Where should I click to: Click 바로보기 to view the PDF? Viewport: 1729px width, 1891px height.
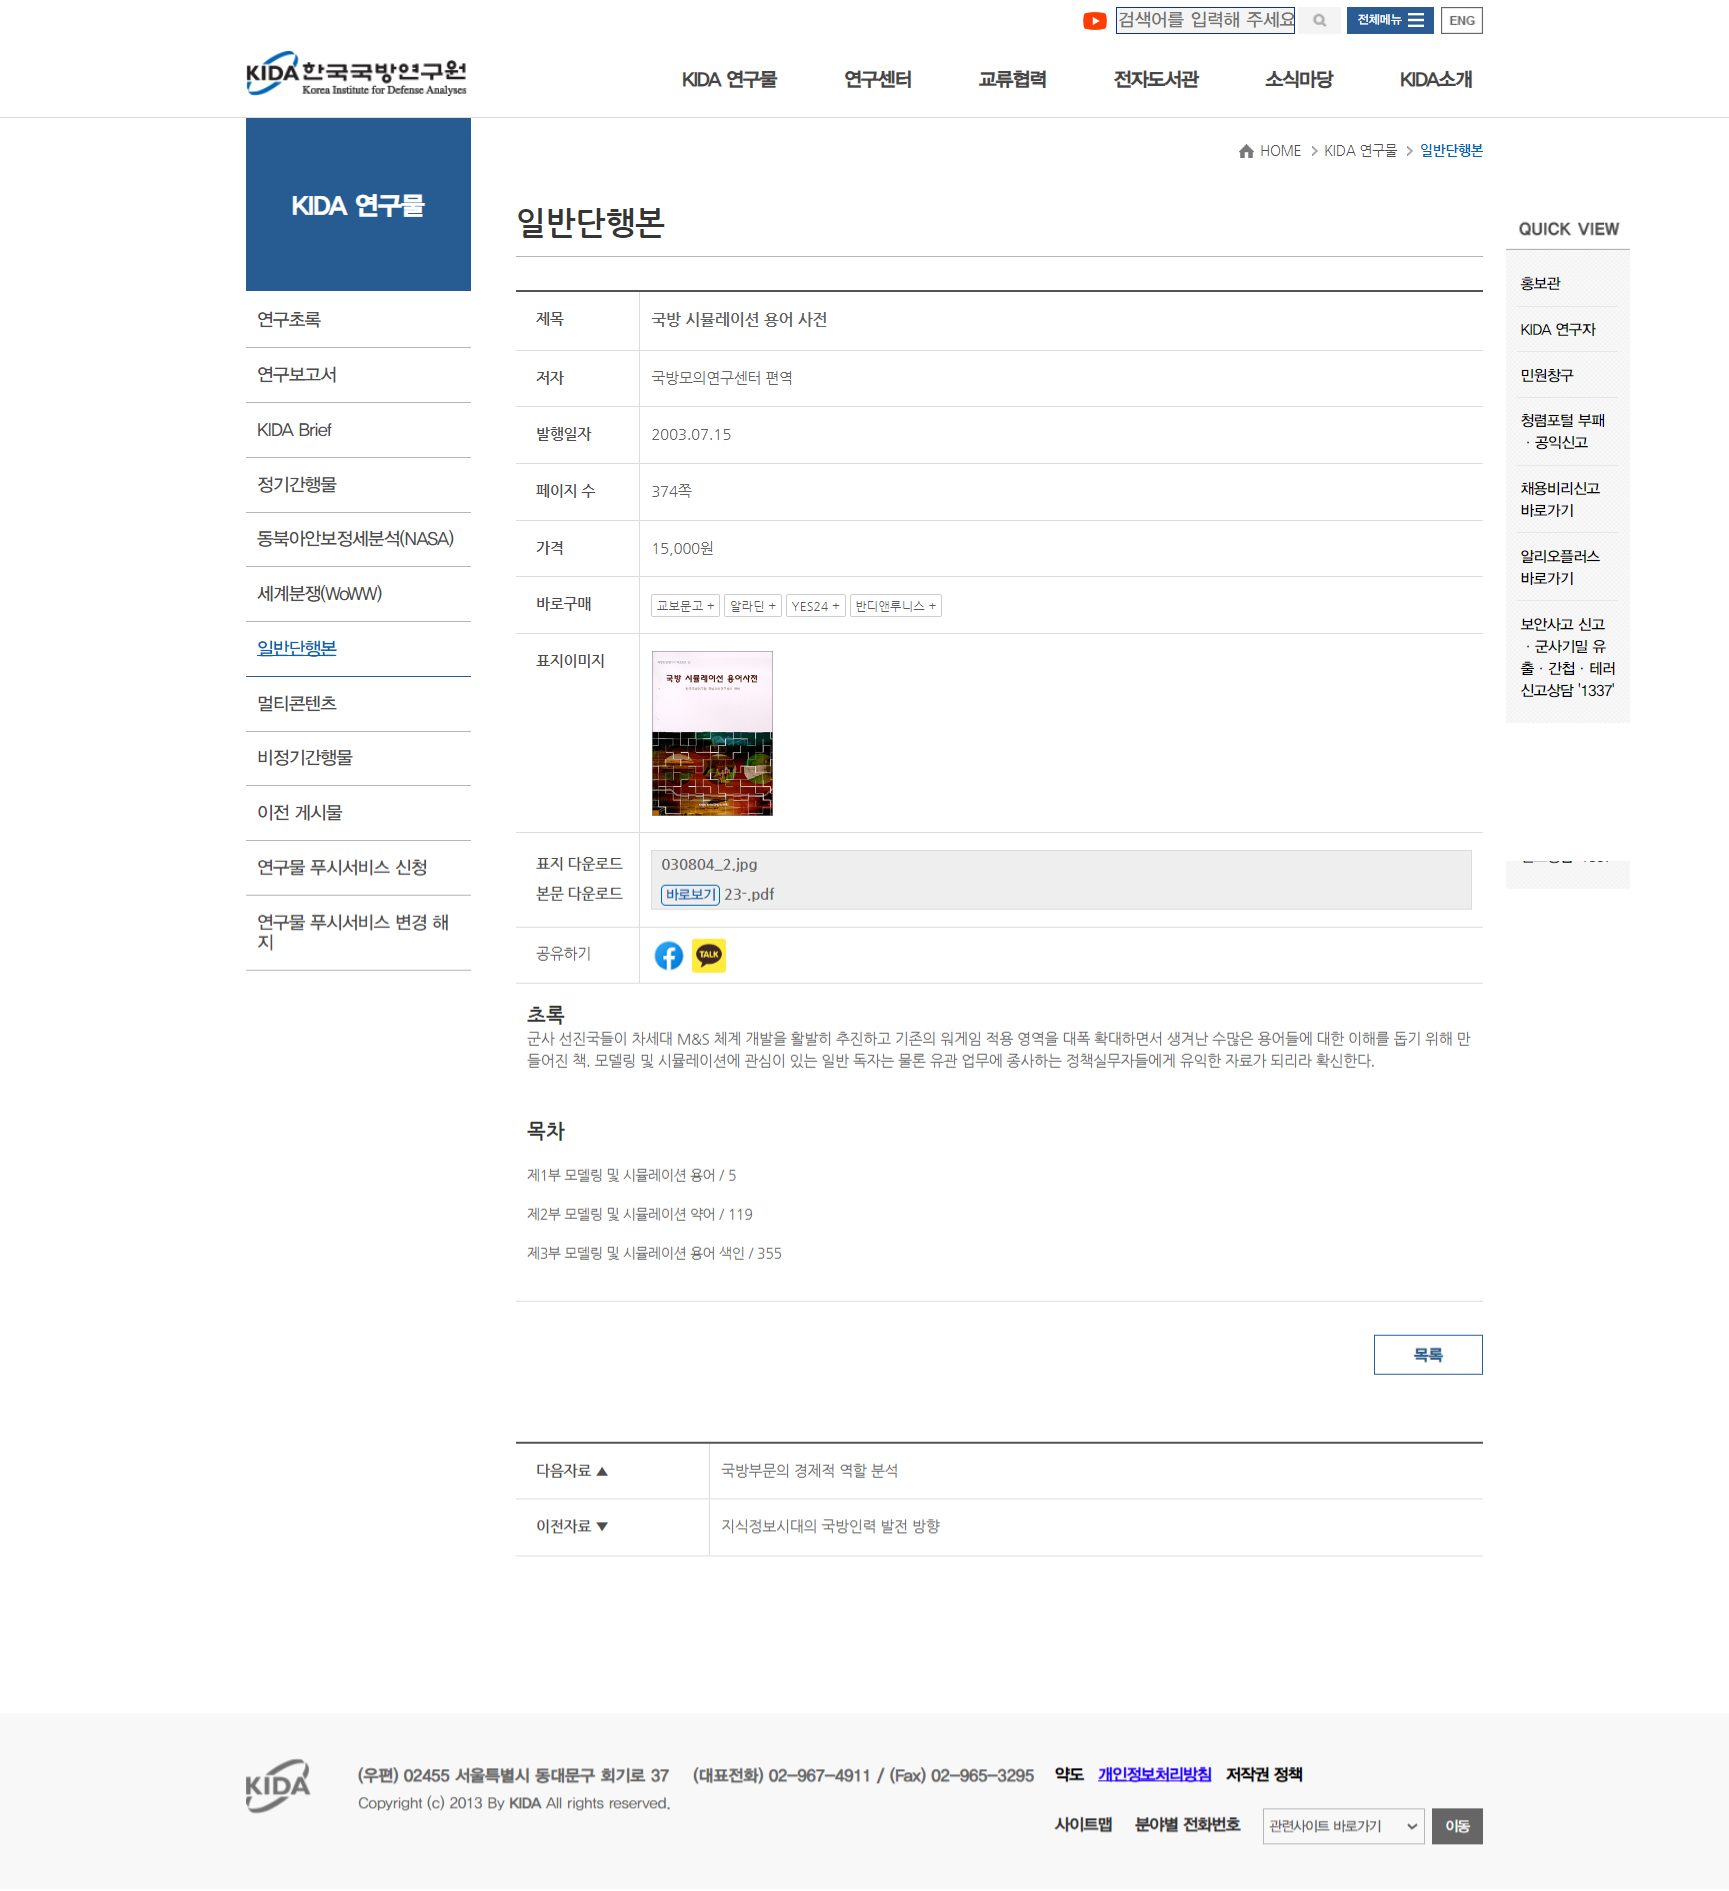click(x=690, y=895)
